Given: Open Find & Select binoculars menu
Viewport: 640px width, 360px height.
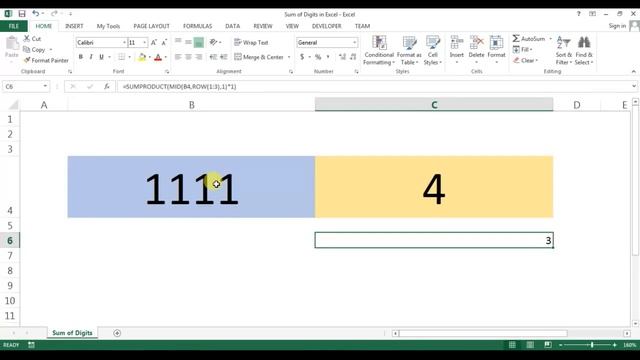Looking at the screenshot, I should pyautogui.click(x=584, y=50).
